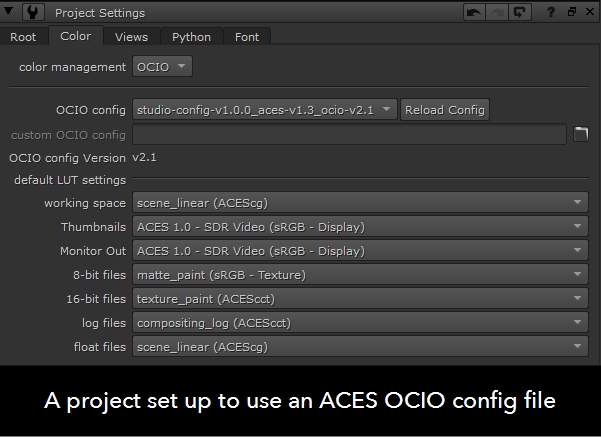Image resolution: width=601 pixels, height=446 pixels.
Task: Switch to the Root tab
Action: (x=23, y=37)
